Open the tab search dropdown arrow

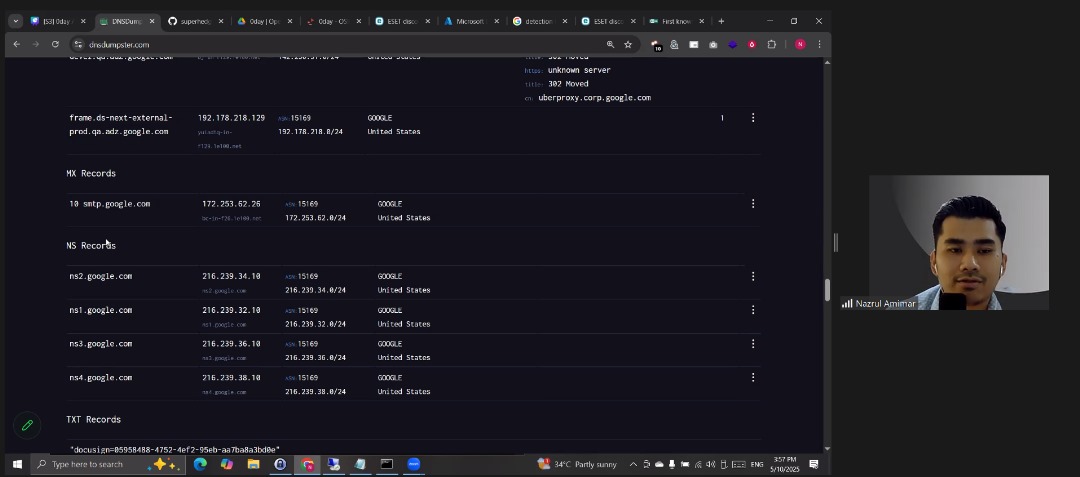(x=15, y=21)
